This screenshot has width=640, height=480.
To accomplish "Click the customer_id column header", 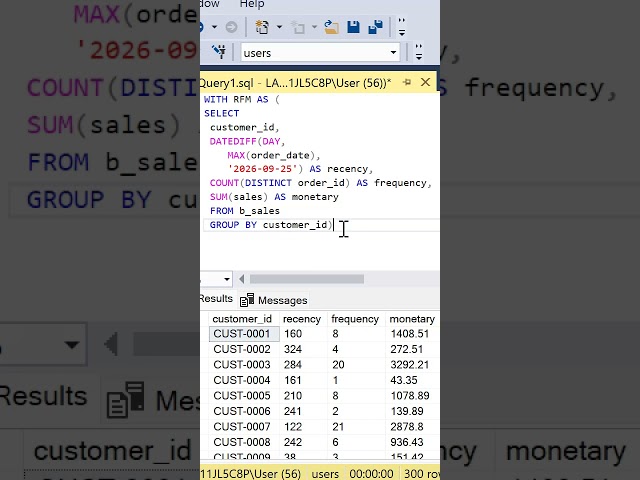I will pos(242,319).
